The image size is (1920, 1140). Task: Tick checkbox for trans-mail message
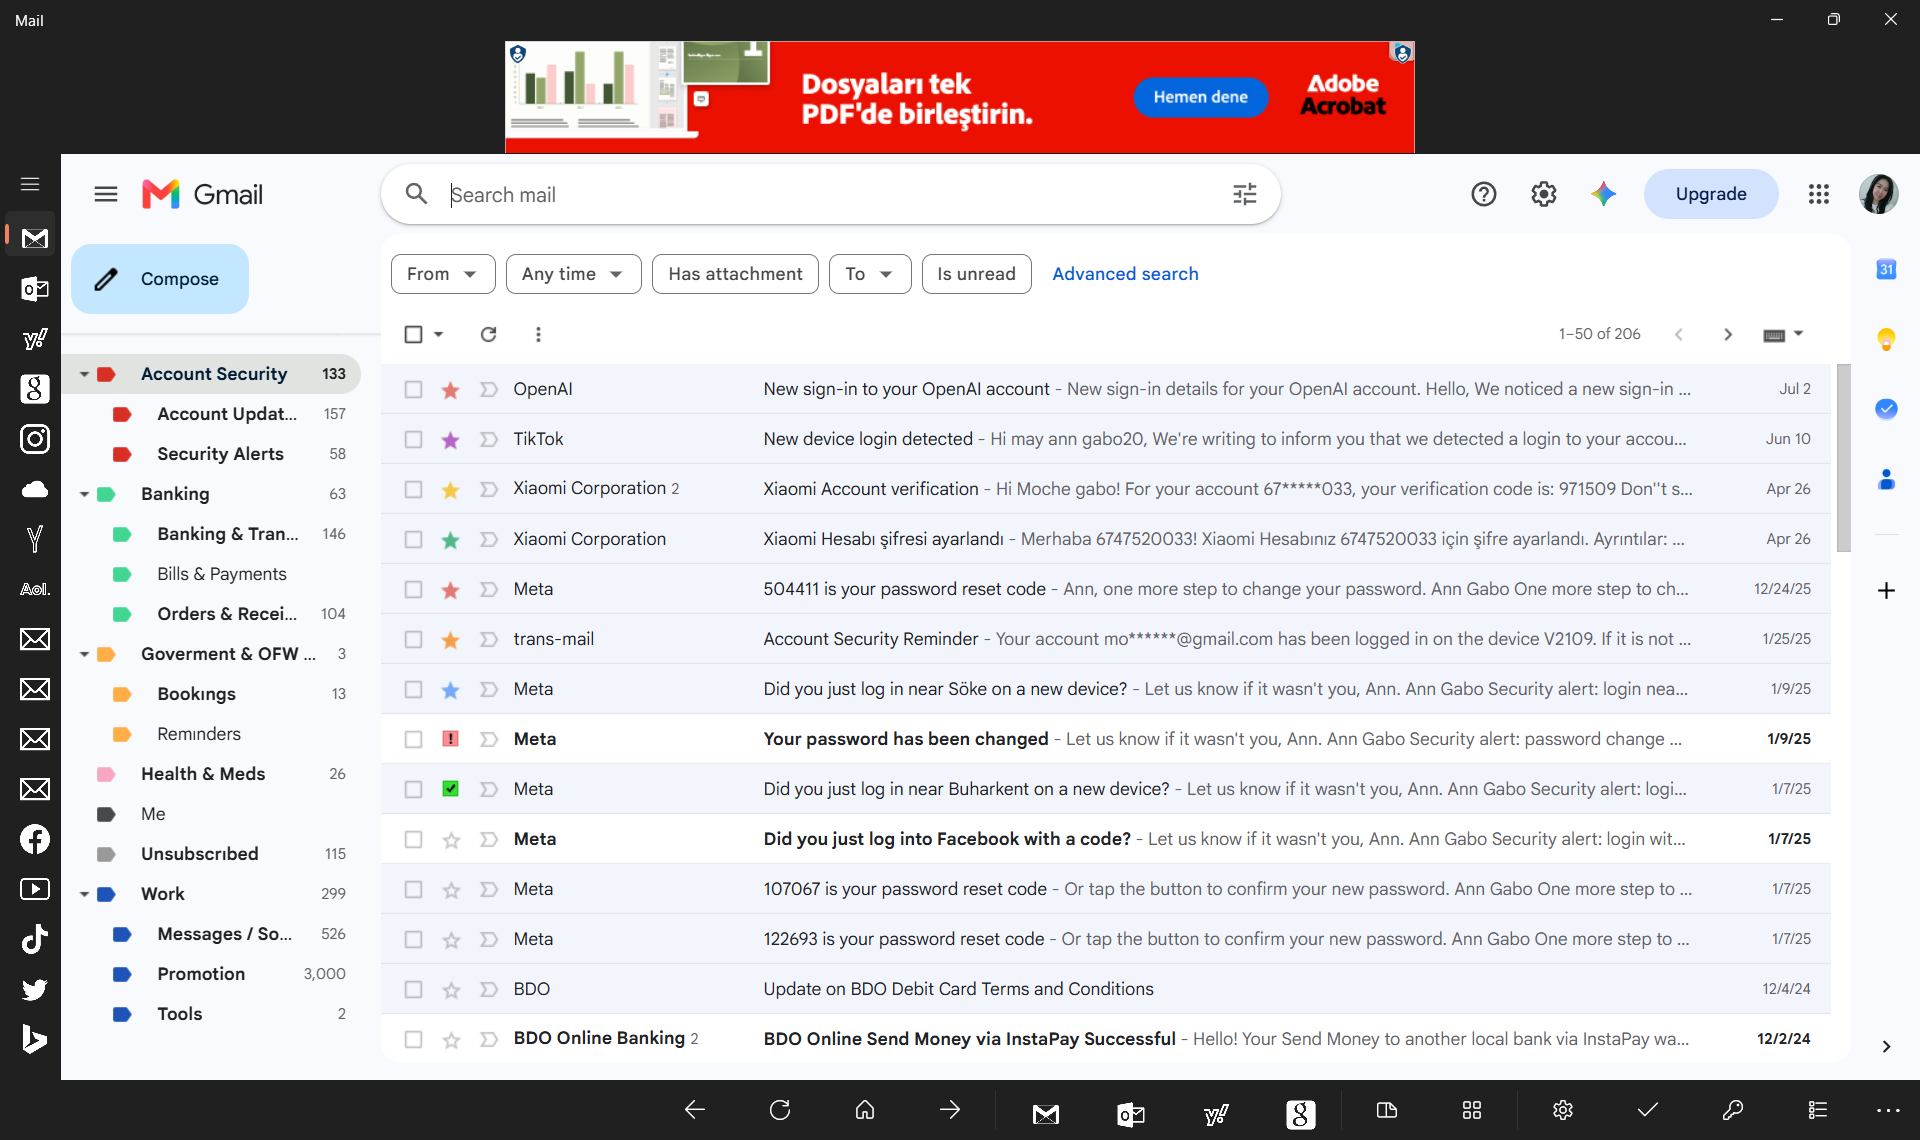pos(413,639)
